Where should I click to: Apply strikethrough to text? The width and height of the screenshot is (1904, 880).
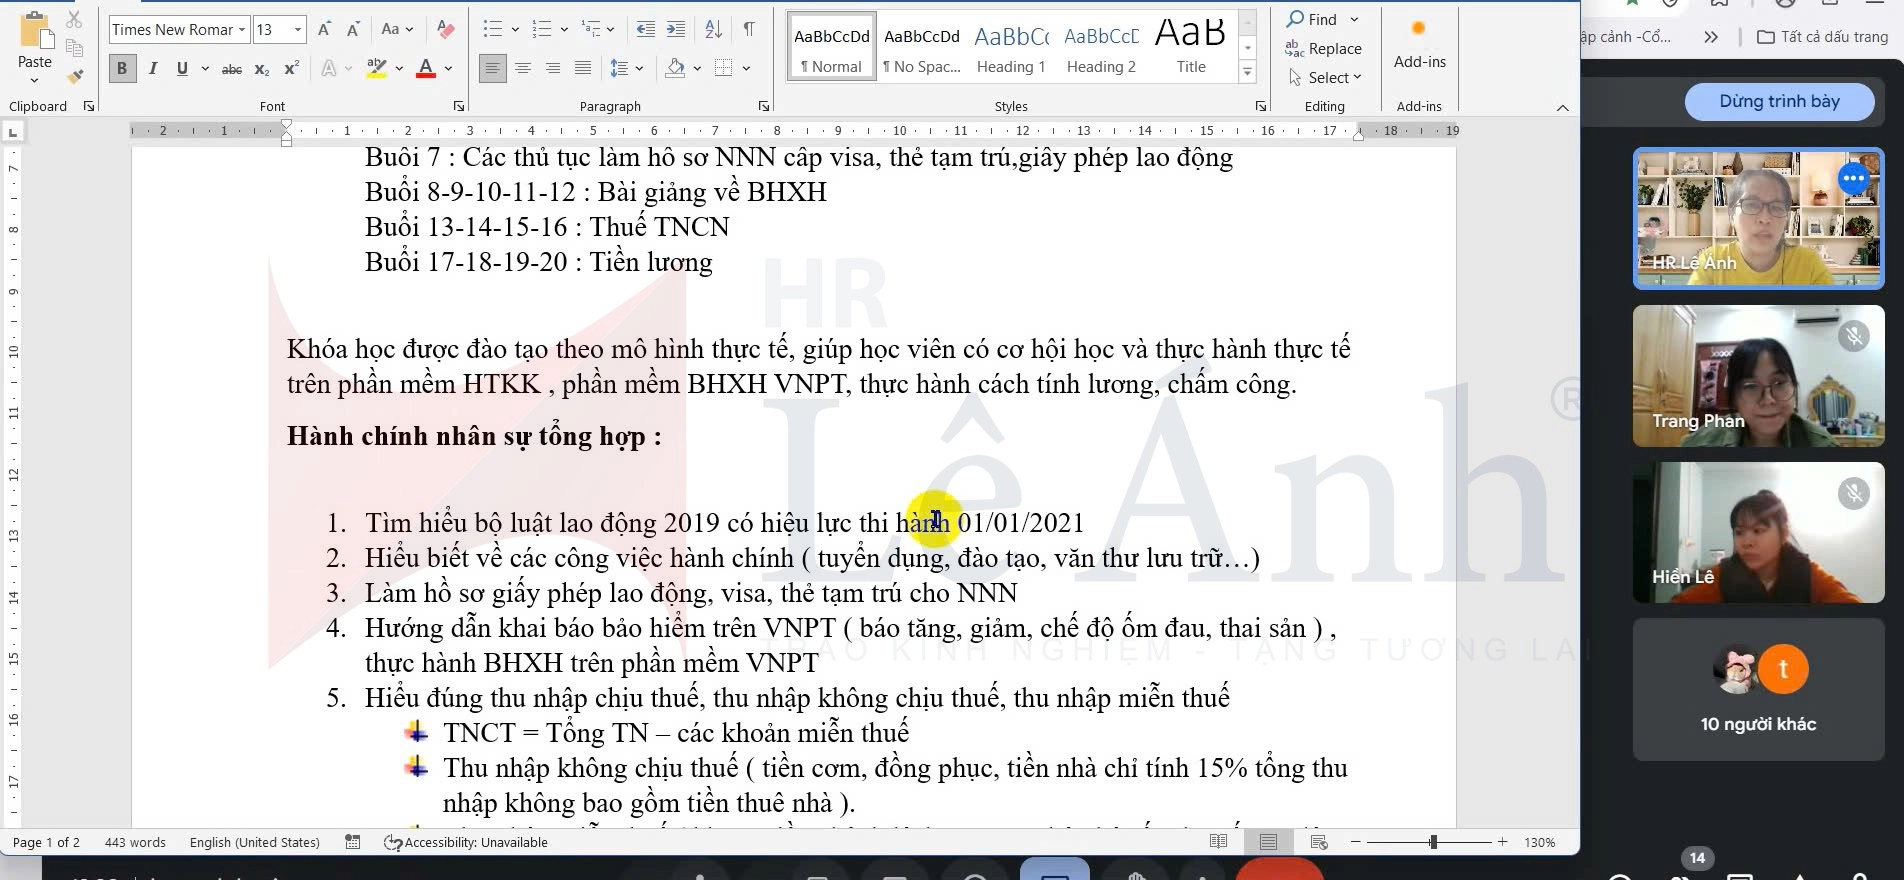(x=231, y=69)
